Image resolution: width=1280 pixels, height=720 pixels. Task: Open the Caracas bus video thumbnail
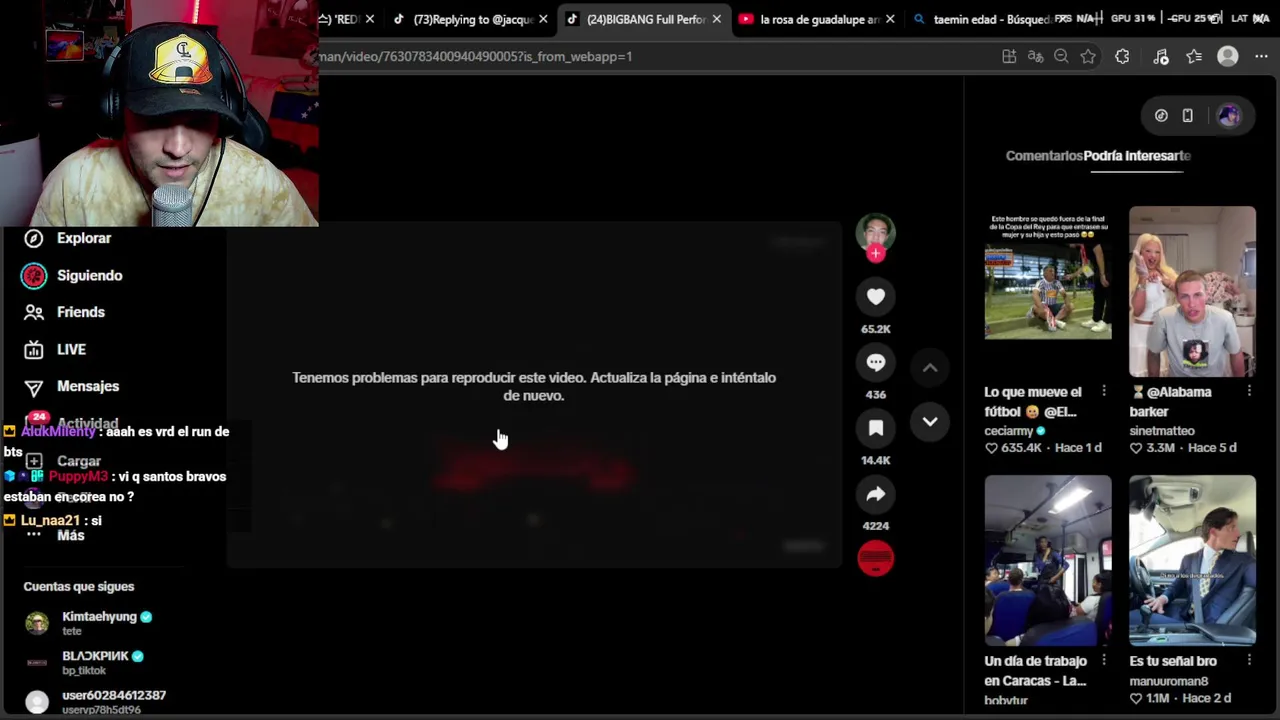click(x=1048, y=561)
